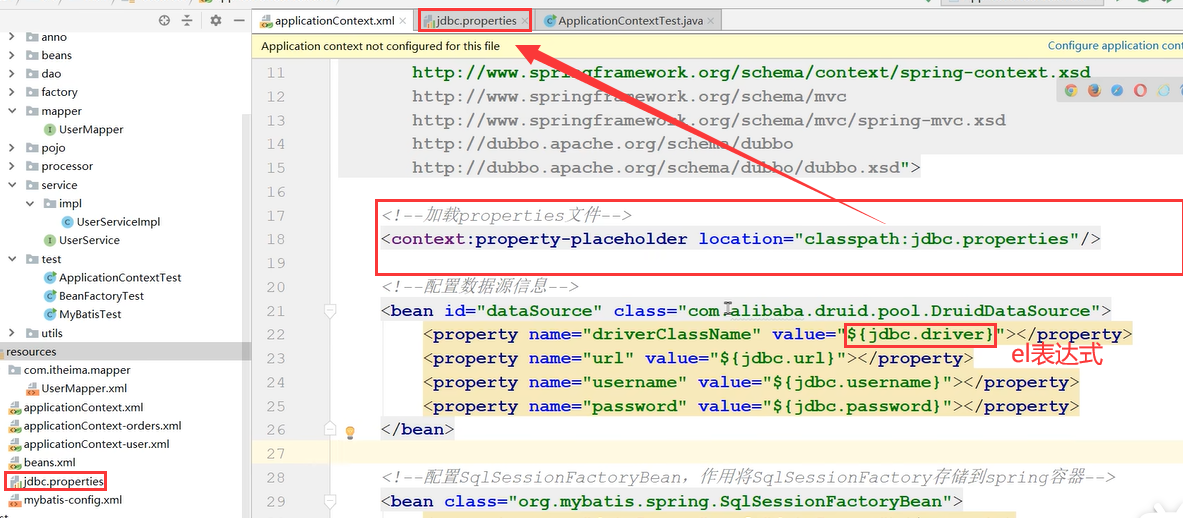The width and height of the screenshot is (1183, 518).
Task: Select applicationContext-user.xml in project tree
Action: click(89, 444)
